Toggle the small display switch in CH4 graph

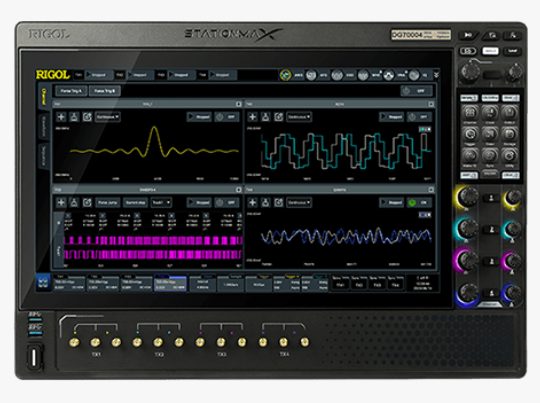425,215
